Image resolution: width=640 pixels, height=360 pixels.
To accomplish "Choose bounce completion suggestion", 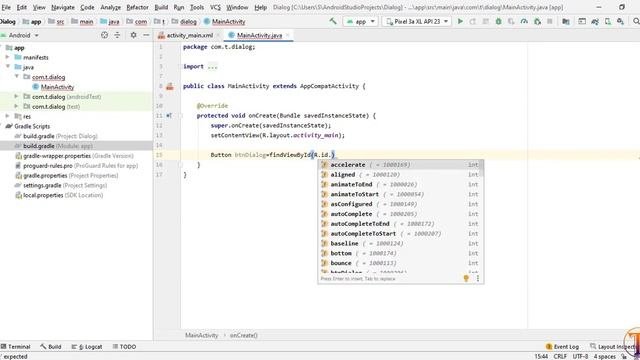I will 400,263.
